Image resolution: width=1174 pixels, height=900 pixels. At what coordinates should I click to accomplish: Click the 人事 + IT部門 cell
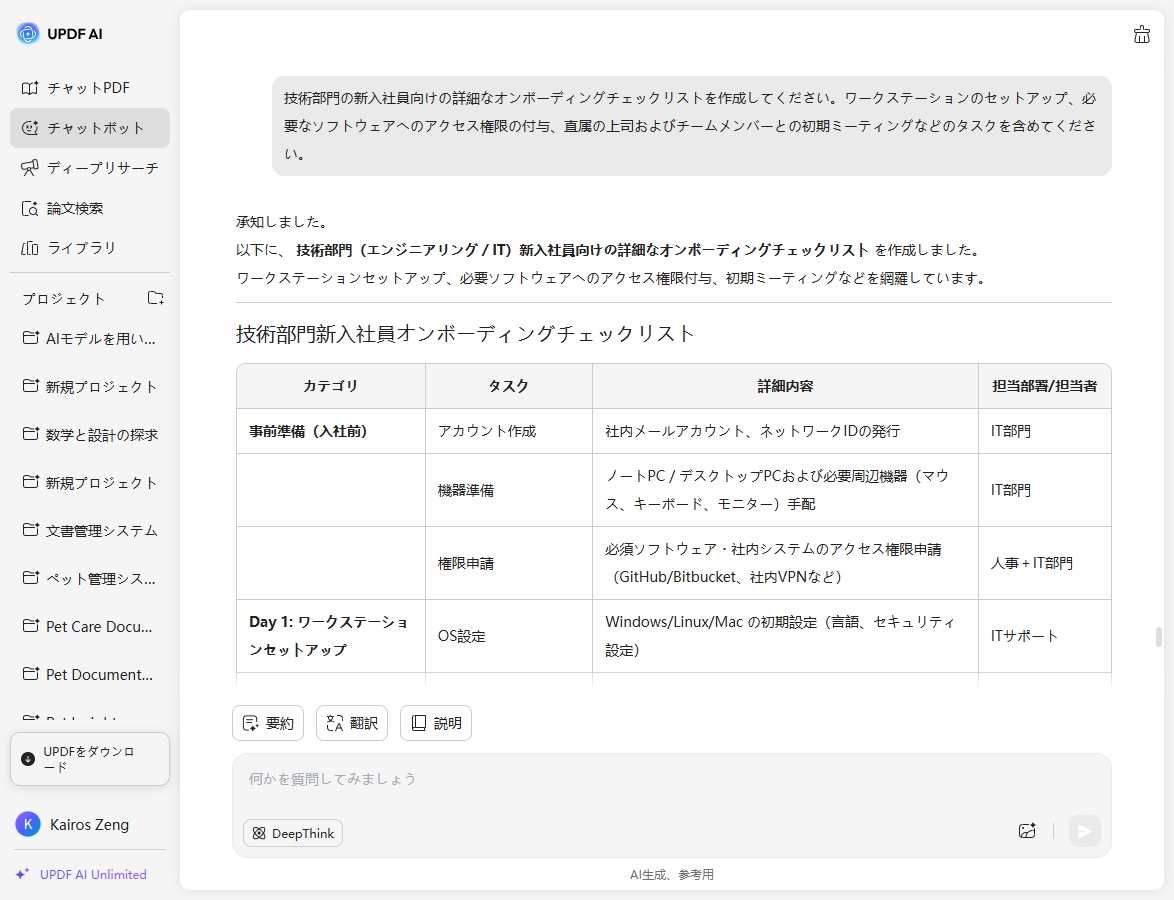point(1044,563)
